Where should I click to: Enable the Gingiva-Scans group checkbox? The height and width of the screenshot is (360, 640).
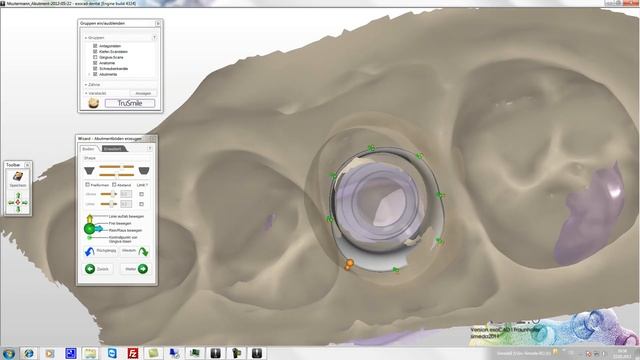click(95, 57)
